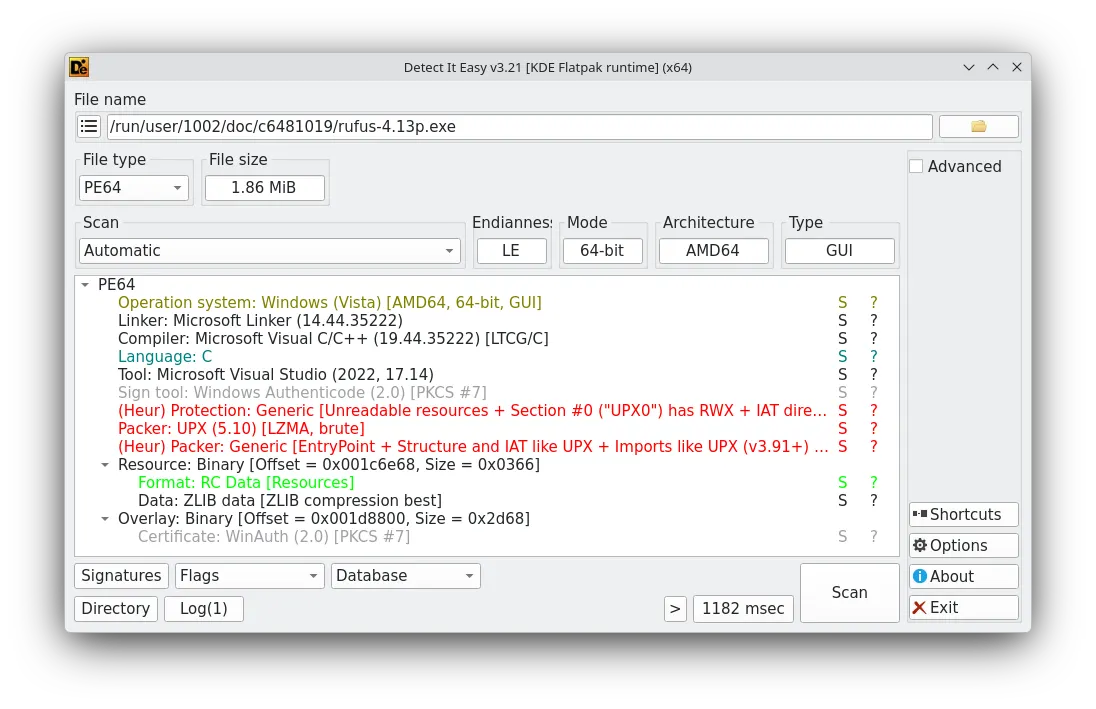Click S on the Language: C row
This screenshot has width=1096, height=709.
842,357
